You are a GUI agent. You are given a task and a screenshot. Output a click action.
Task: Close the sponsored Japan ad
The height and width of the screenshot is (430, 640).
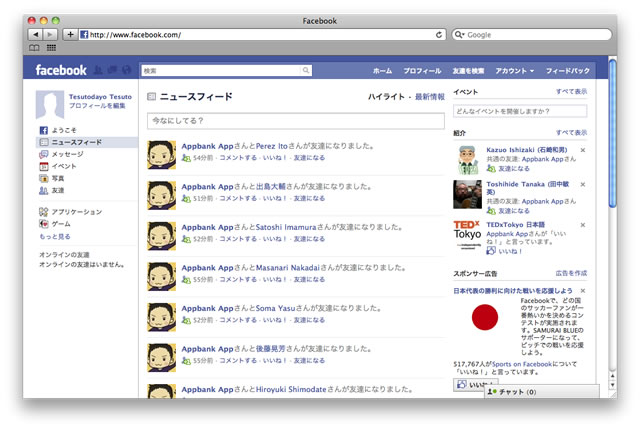583,291
